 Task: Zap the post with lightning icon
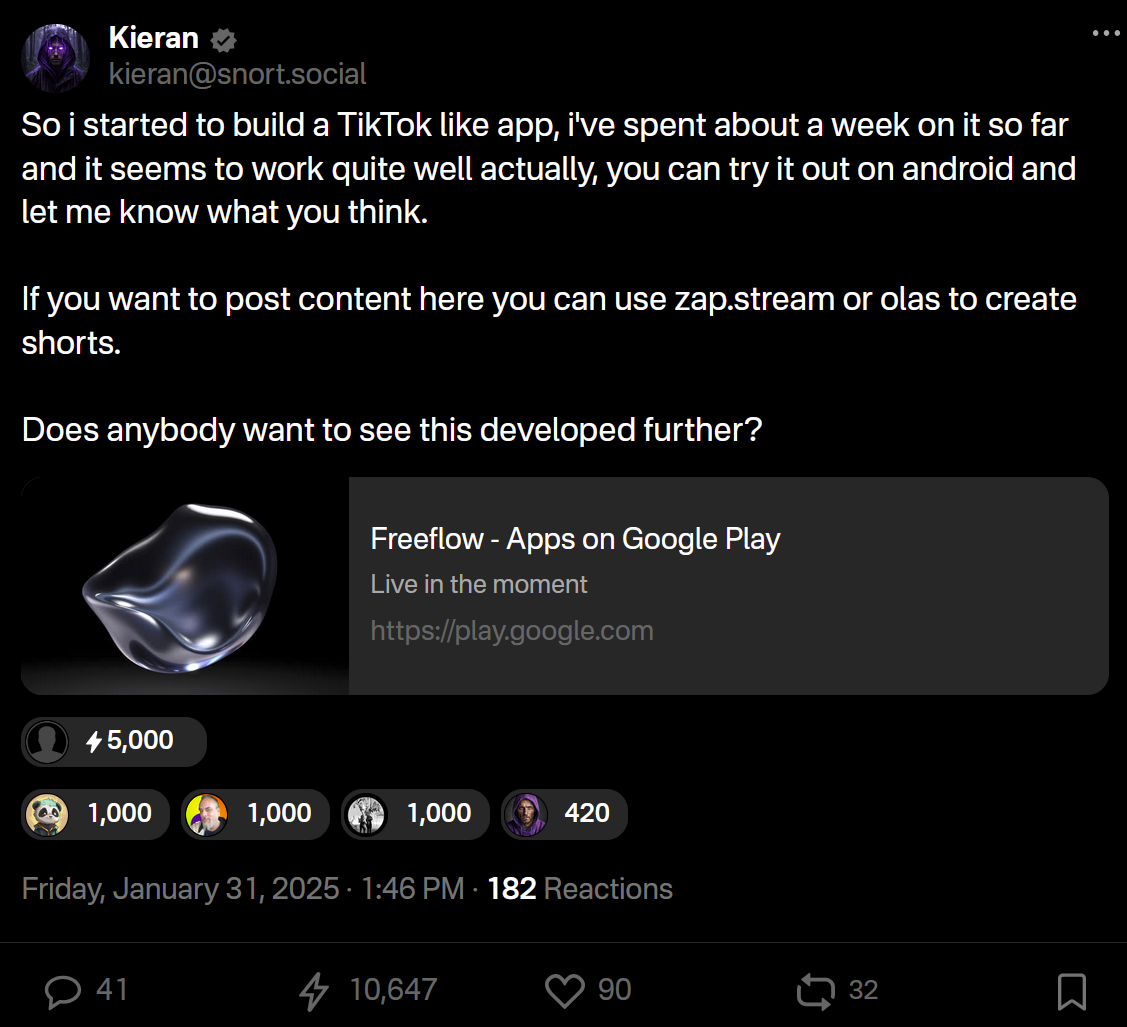coord(314,990)
